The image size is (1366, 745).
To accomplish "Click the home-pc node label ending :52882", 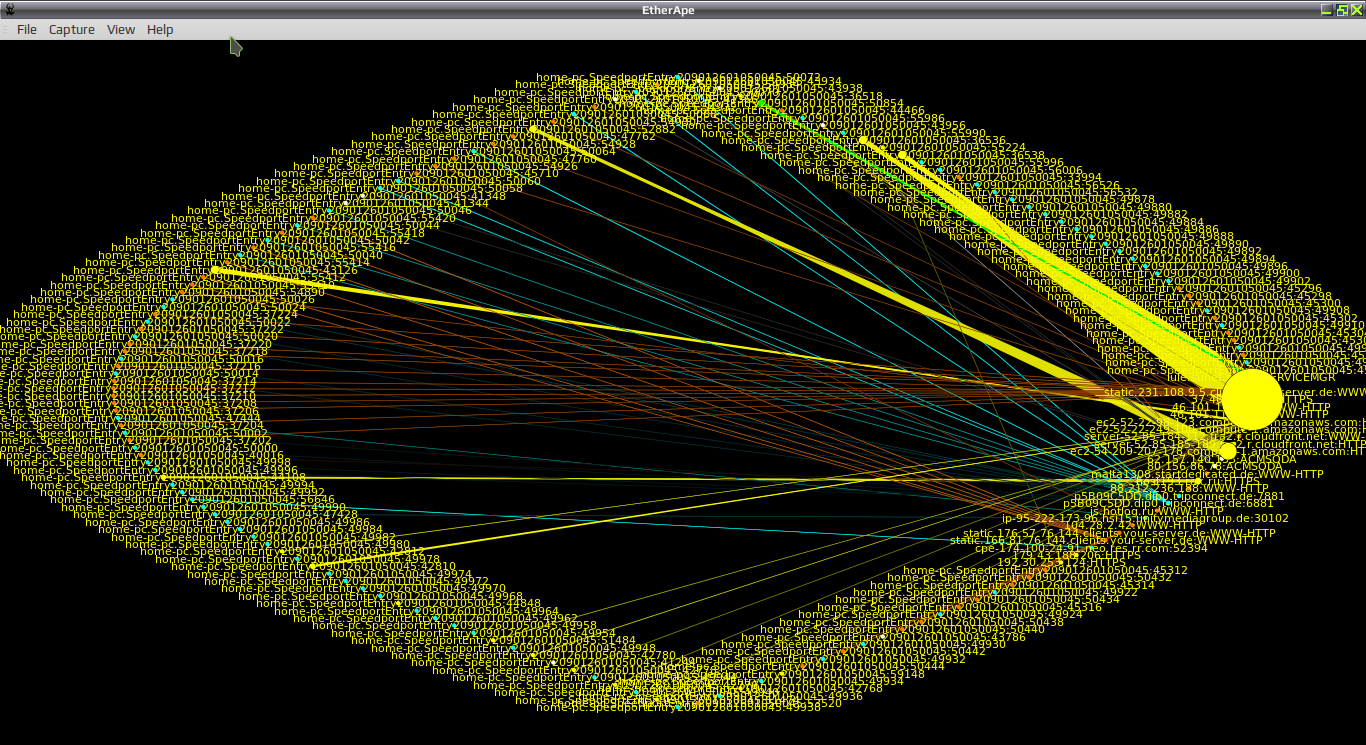I will [534, 129].
